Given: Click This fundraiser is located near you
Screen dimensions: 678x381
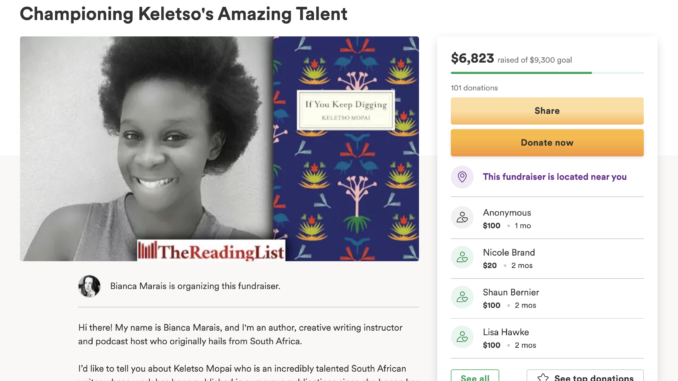Looking at the screenshot, I should [554, 177].
